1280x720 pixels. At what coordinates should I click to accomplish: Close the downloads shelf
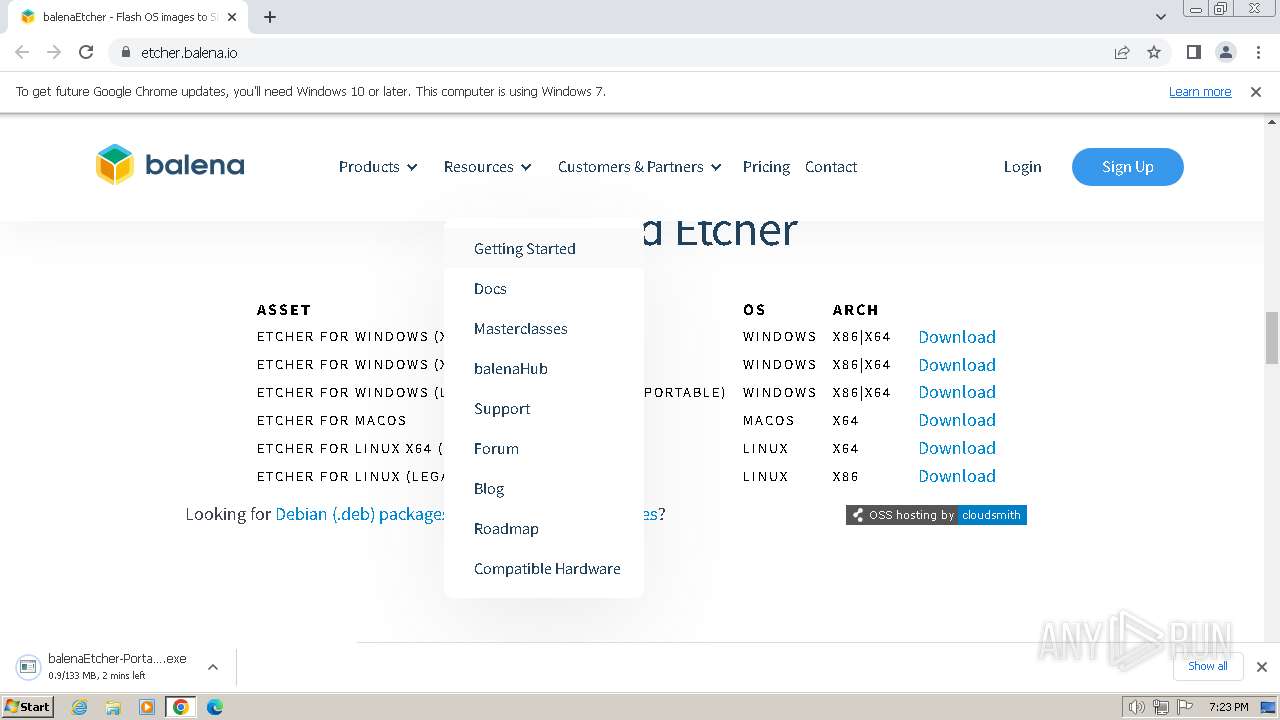1261,666
